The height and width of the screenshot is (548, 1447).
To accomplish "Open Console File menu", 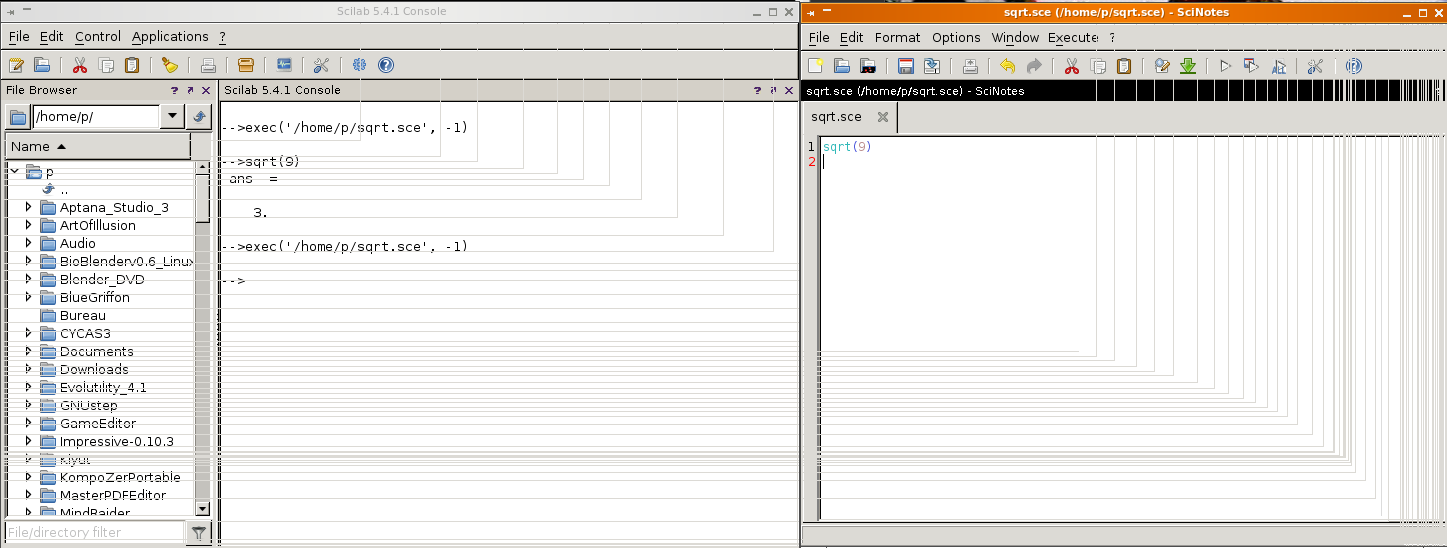I will tap(19, 36).
